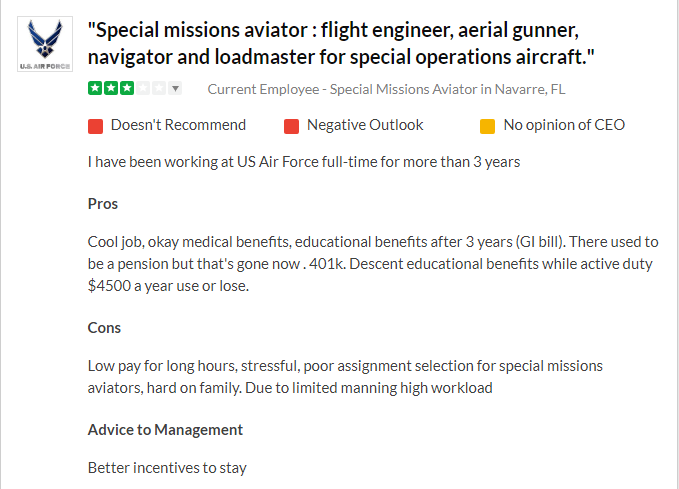Click the Doesn't Recommend label
This screenshot has width=679, height=489.
coord(178,125)
